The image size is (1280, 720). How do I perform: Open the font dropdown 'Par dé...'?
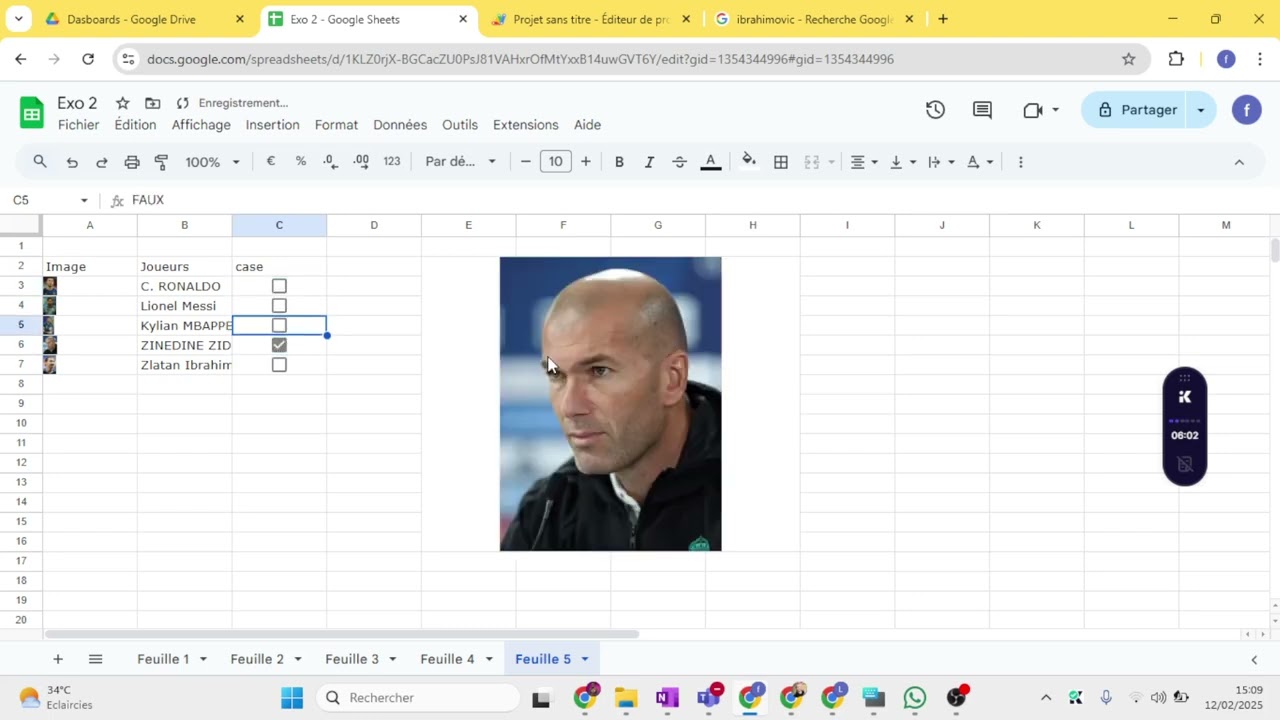460,162
